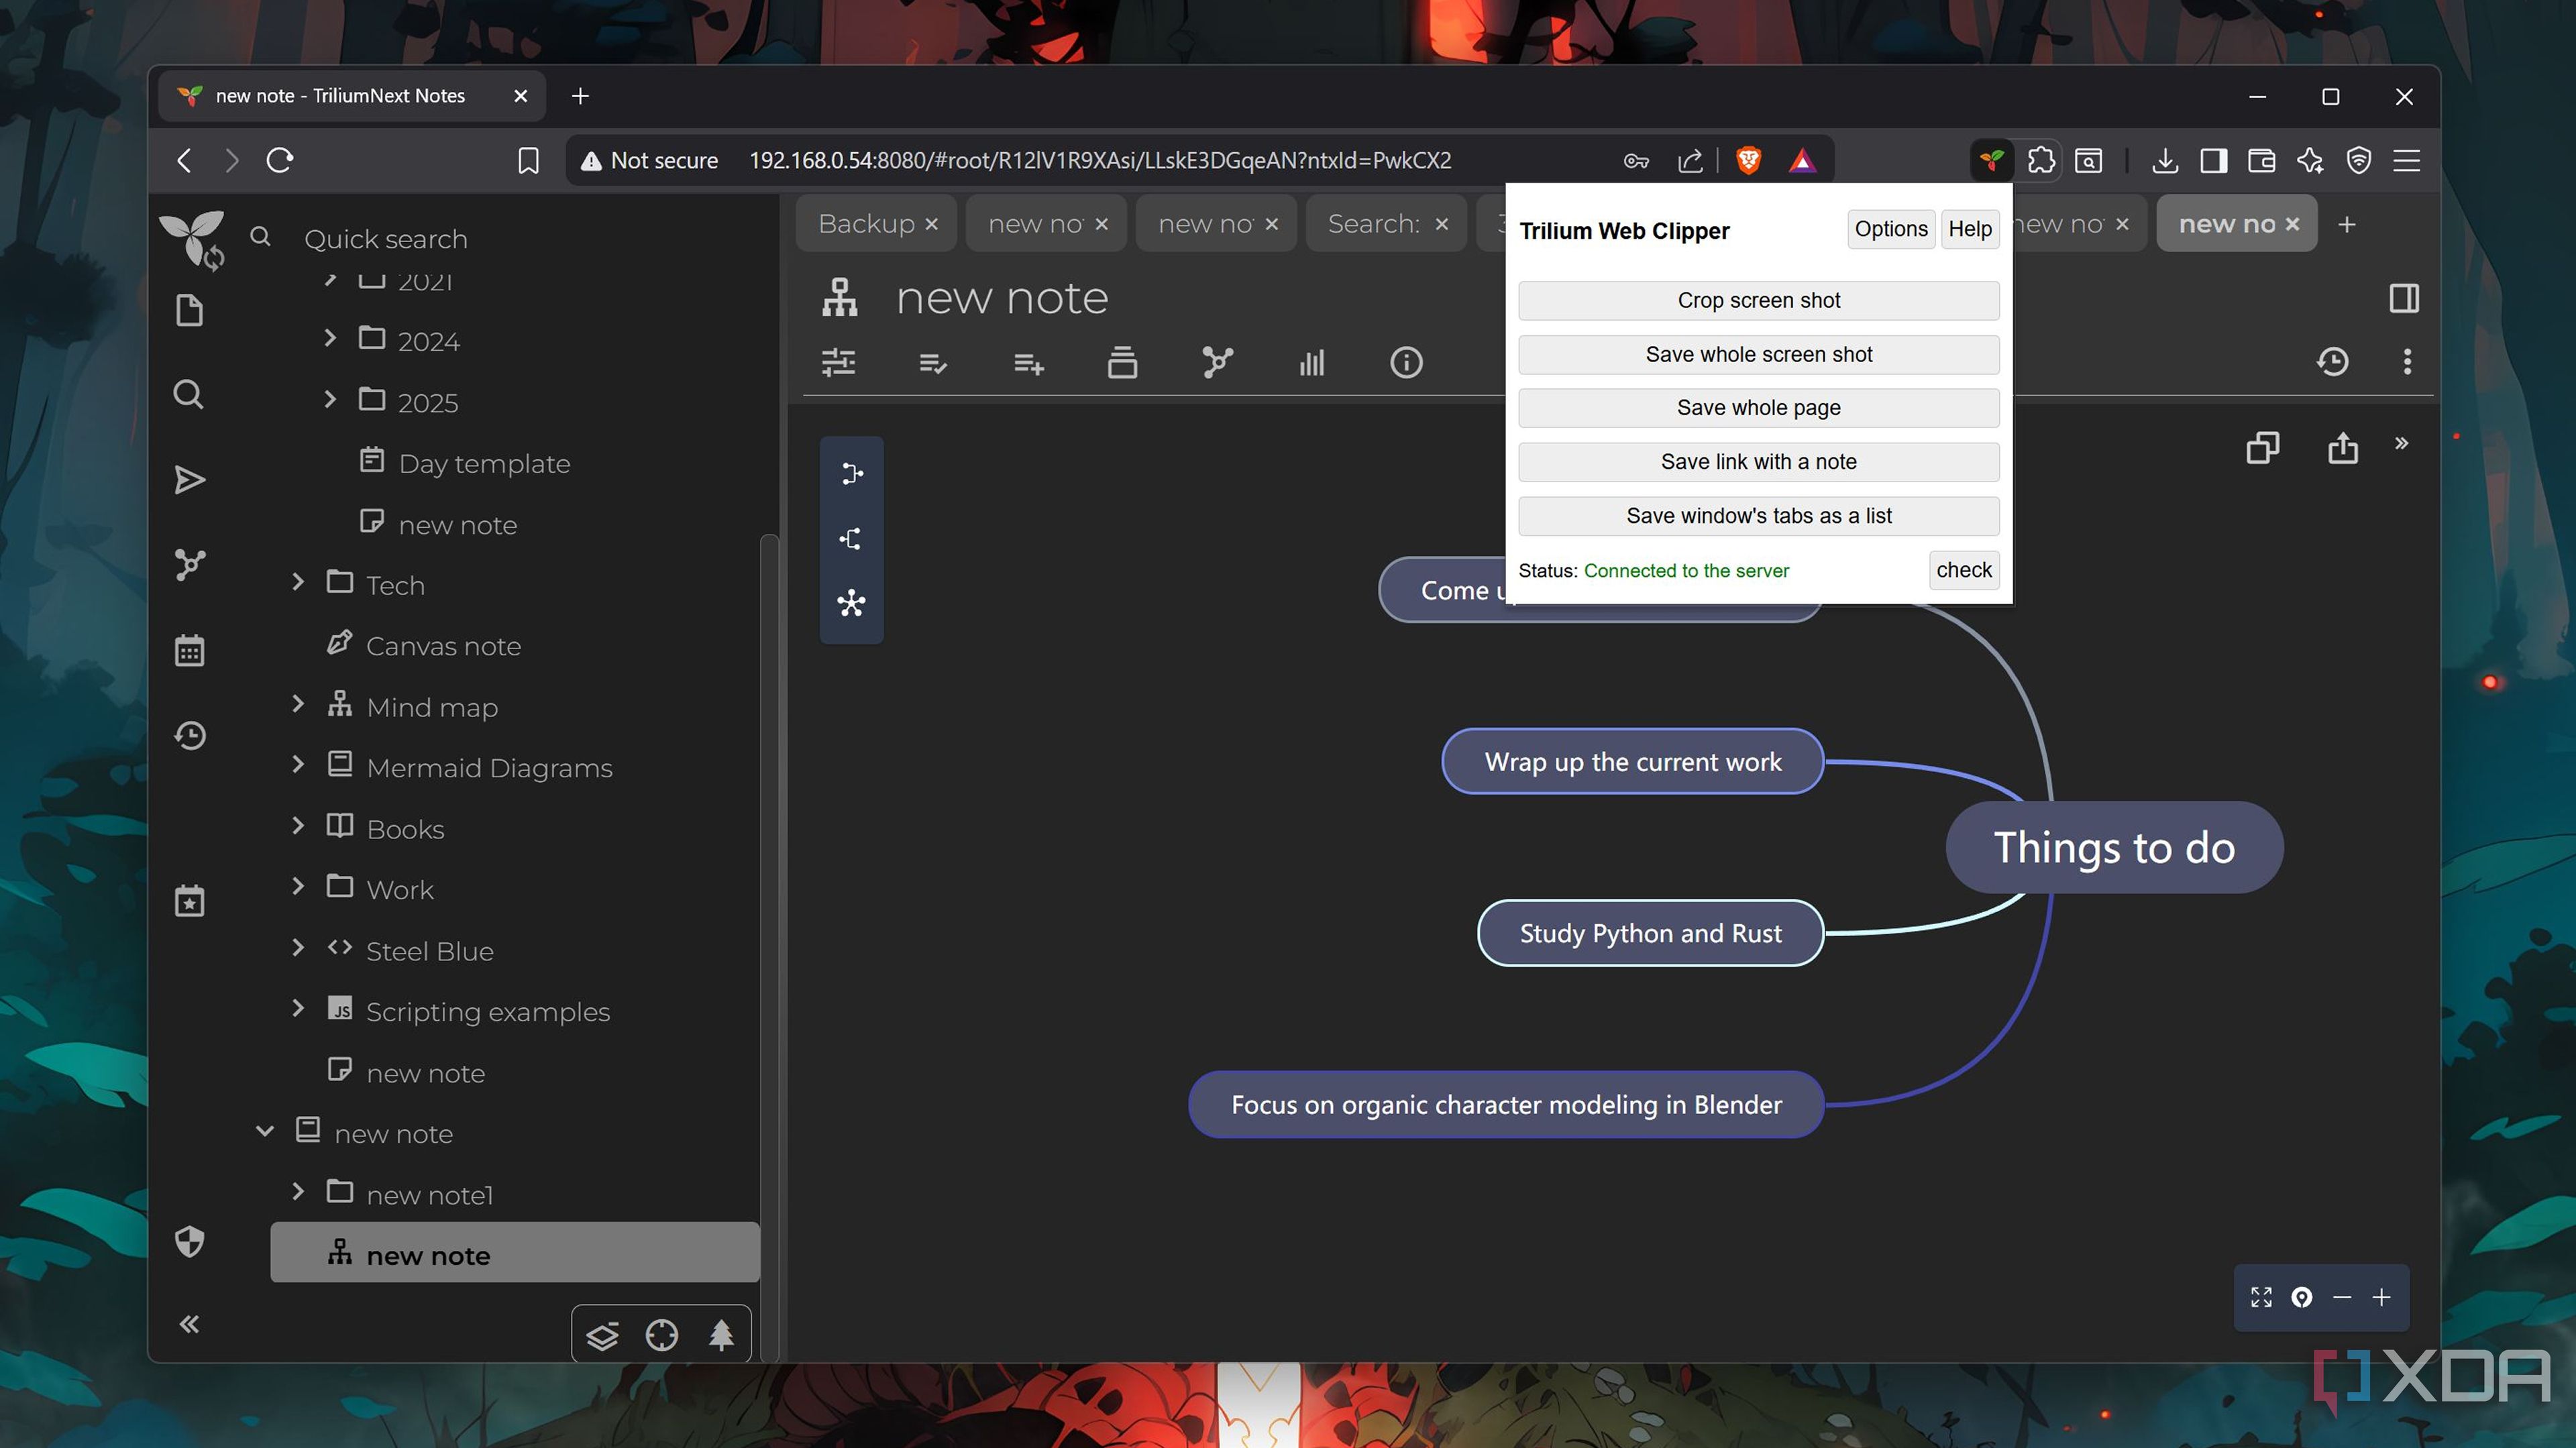Expand the Tech folder
This screenshot has height=1448, width=2576.
click(x=298, y=582)
